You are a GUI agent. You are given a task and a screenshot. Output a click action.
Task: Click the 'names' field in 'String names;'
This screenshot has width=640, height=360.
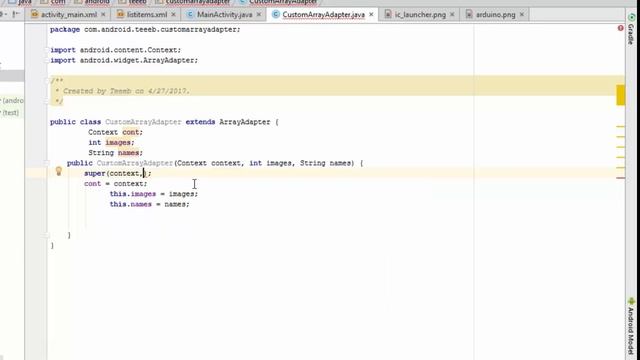128,153
